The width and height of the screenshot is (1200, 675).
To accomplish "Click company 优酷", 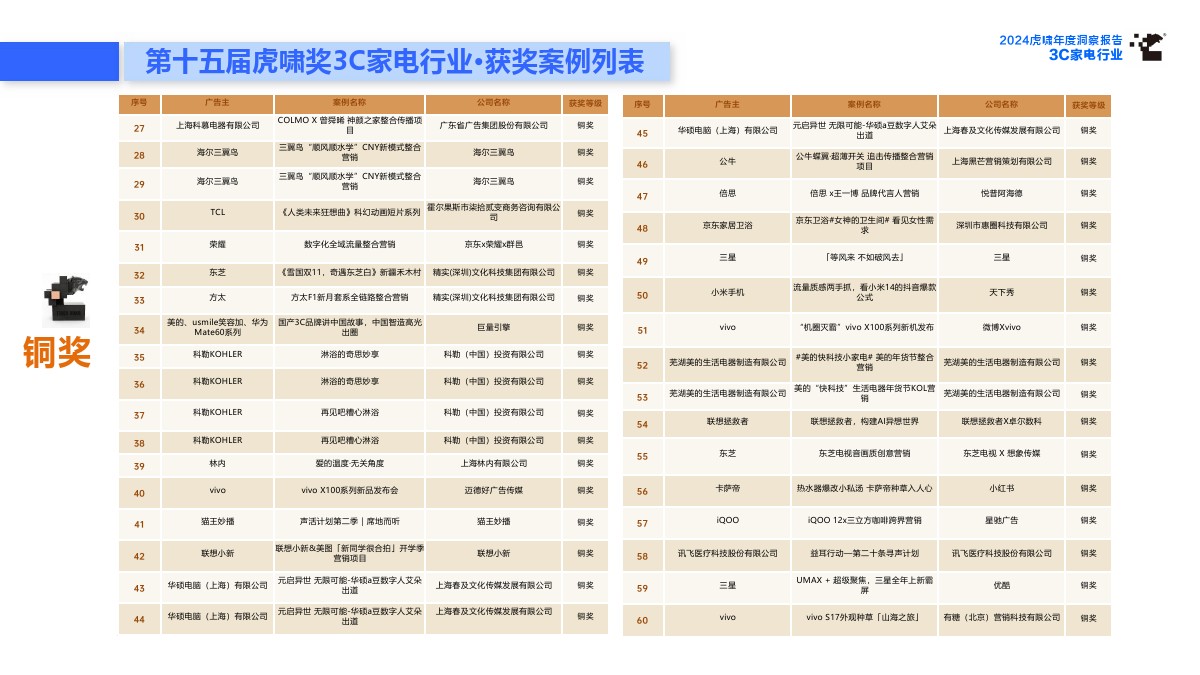I will point(1002,585).
